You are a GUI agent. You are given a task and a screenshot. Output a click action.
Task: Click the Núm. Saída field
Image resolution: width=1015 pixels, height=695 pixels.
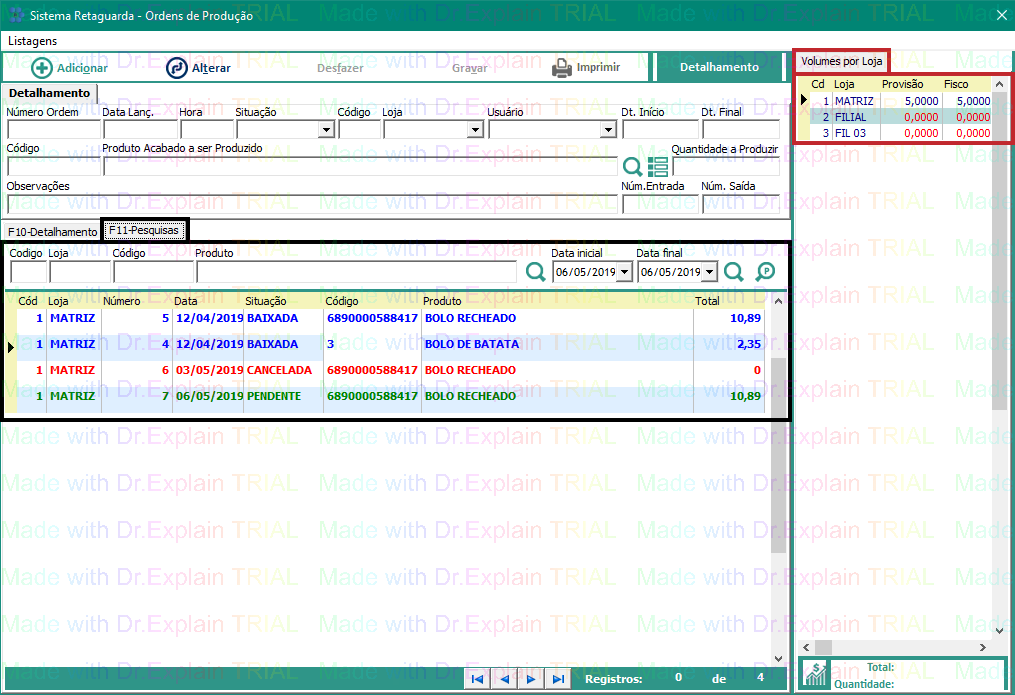tap(741, 204)
